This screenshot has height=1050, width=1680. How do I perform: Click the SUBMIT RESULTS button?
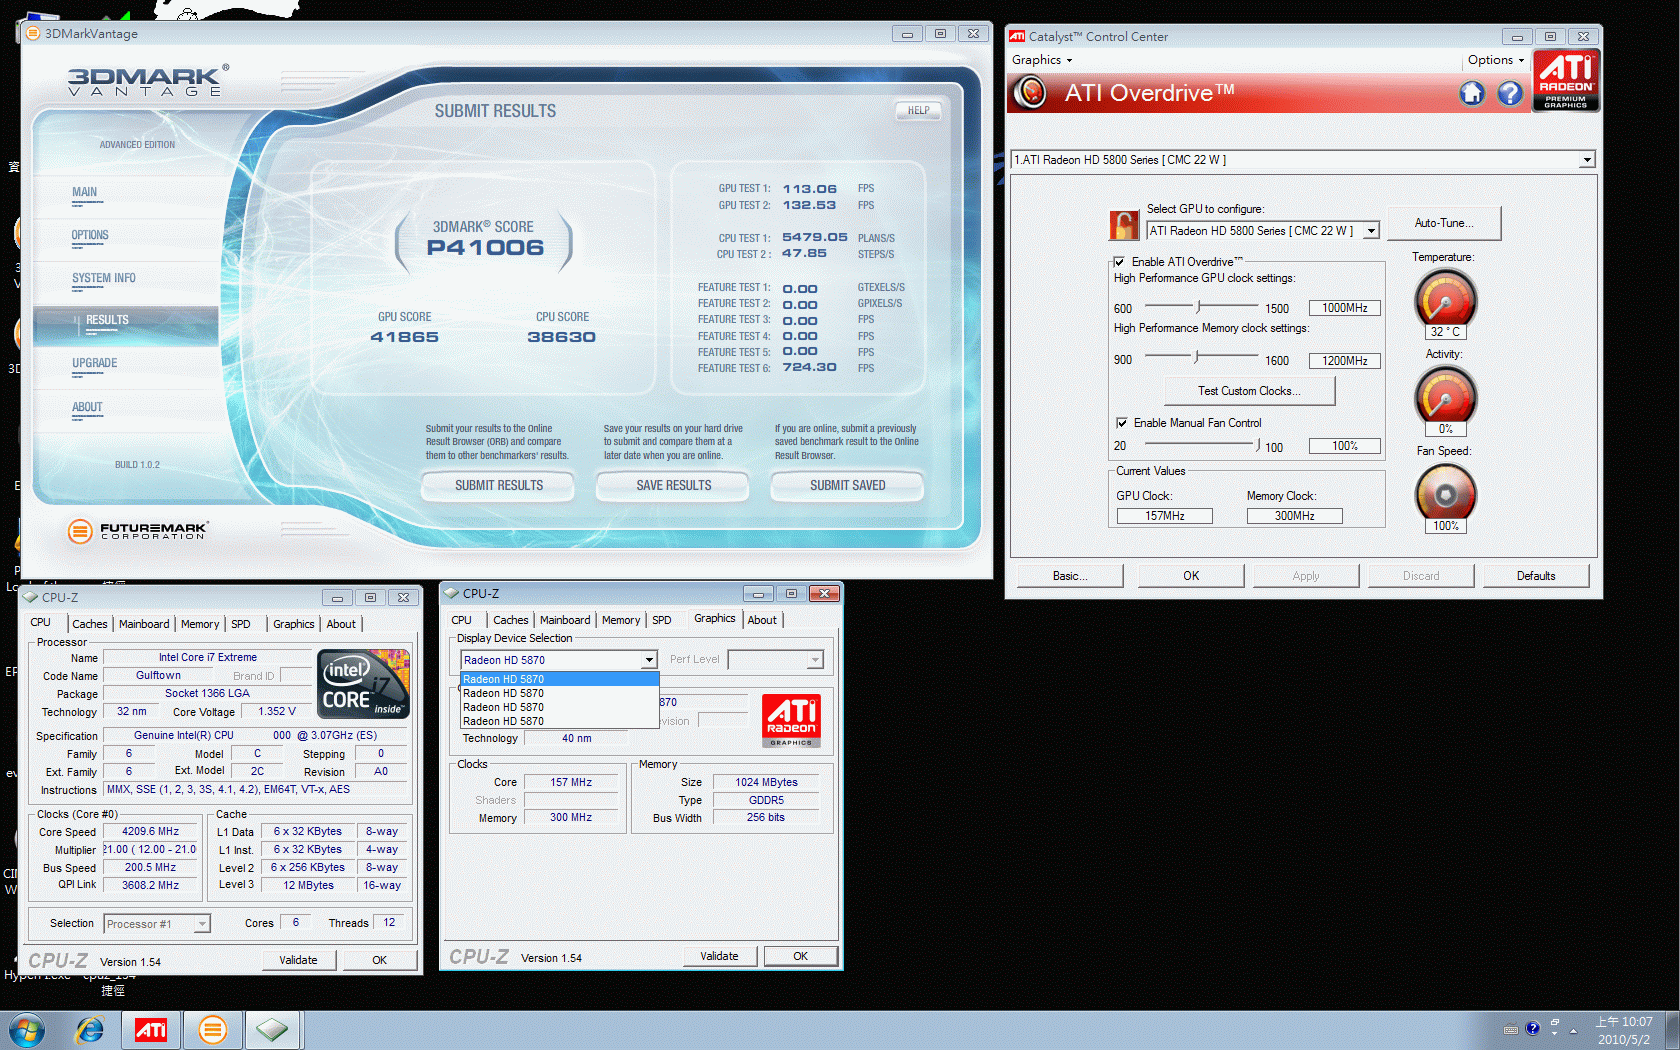(x=498, y=485)
